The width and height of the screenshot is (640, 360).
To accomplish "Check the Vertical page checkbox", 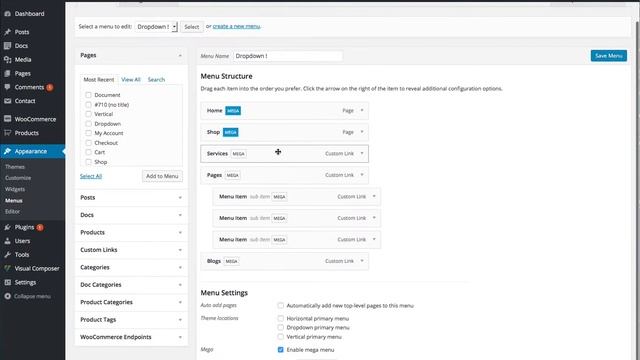I will pos(88,114).
